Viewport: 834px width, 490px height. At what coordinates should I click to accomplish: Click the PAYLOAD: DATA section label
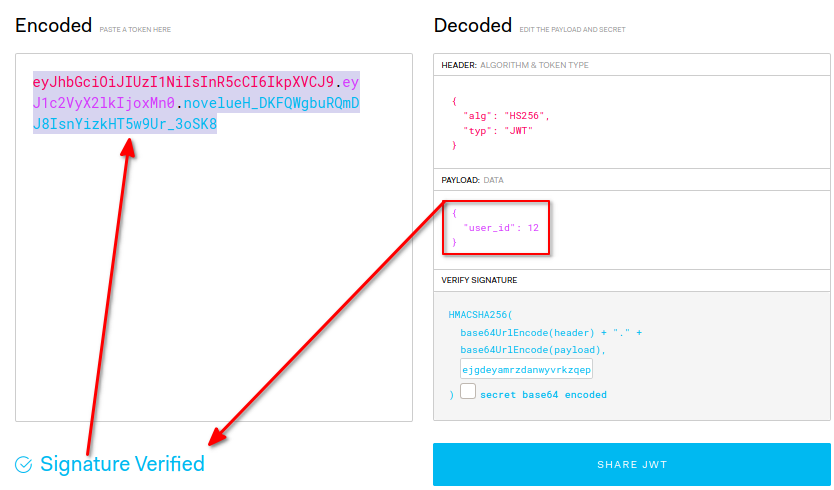(x=472, y=180)
